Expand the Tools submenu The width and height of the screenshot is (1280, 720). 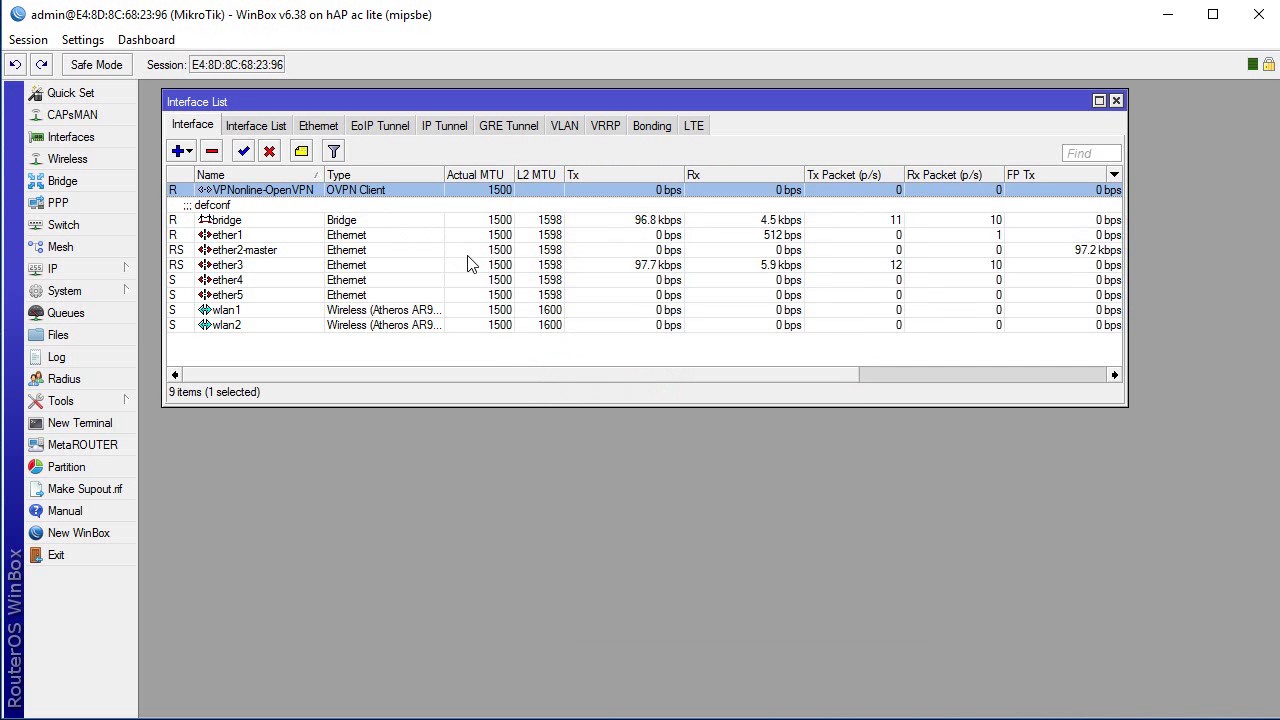80,401
